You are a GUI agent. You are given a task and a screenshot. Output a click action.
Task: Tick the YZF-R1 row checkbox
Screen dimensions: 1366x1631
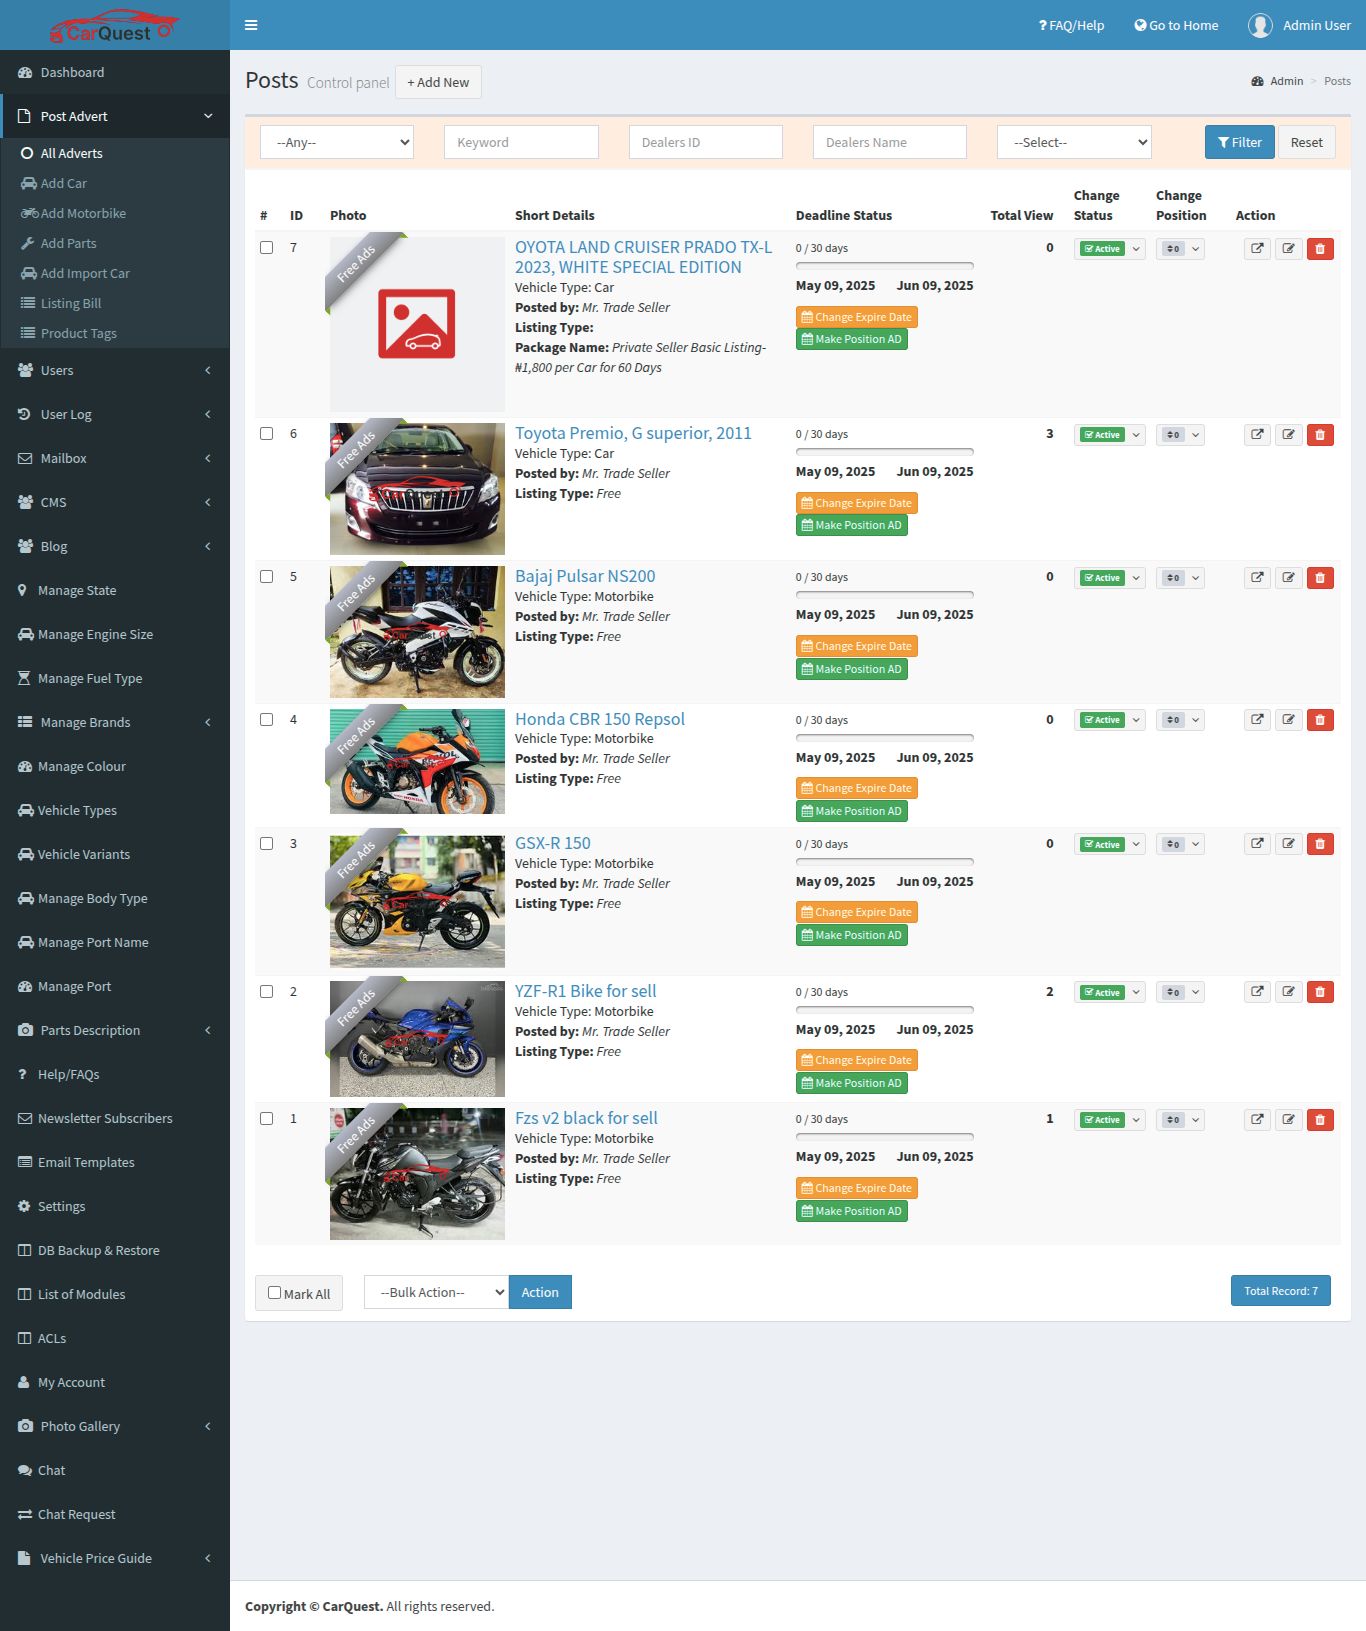coord(267,992)
